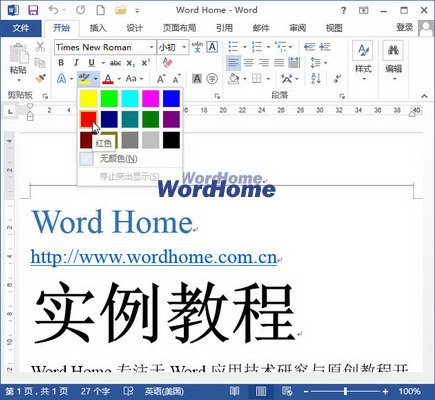Open the wordhome.com.cn hyperlink
The width and height of the screenshot is (435, 400).
pos(154,257)
